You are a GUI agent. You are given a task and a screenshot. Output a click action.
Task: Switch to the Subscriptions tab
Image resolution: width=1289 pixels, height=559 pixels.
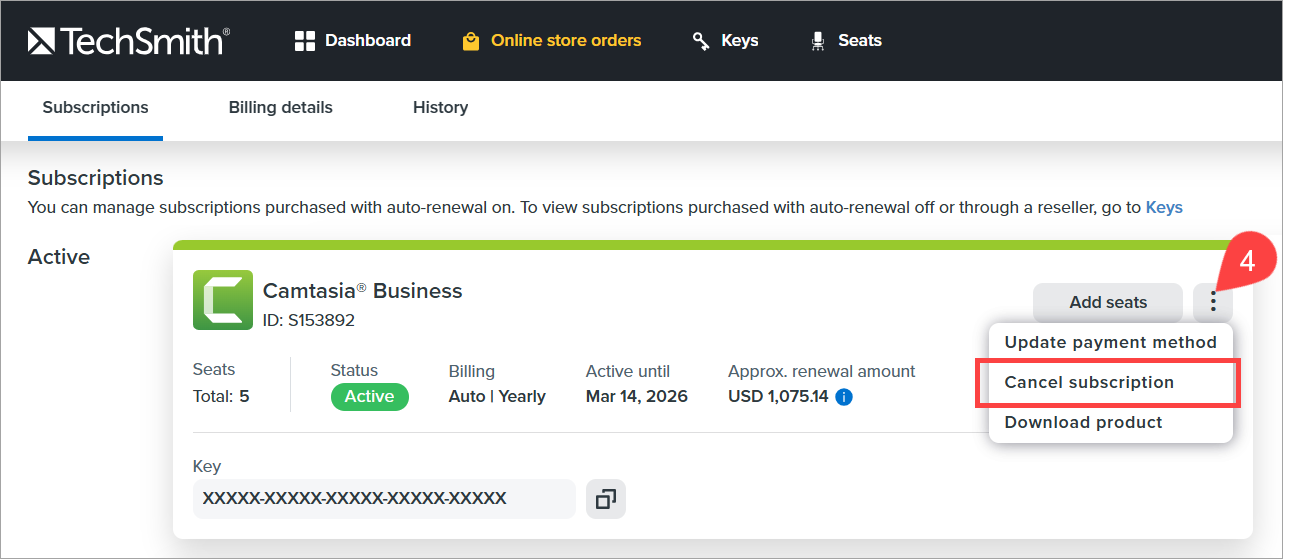pos(95,107)
